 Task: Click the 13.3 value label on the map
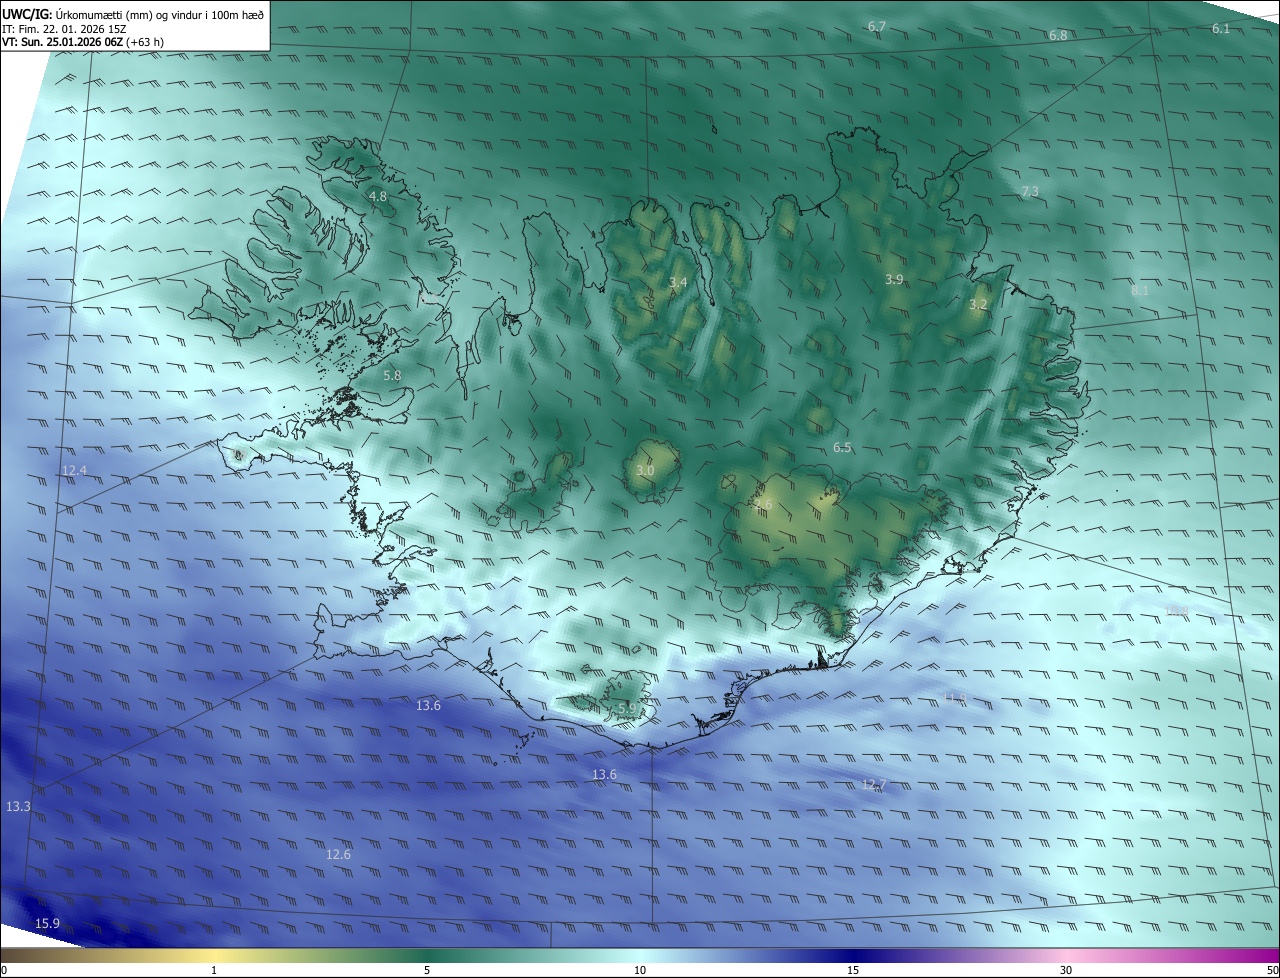point(18,806)
